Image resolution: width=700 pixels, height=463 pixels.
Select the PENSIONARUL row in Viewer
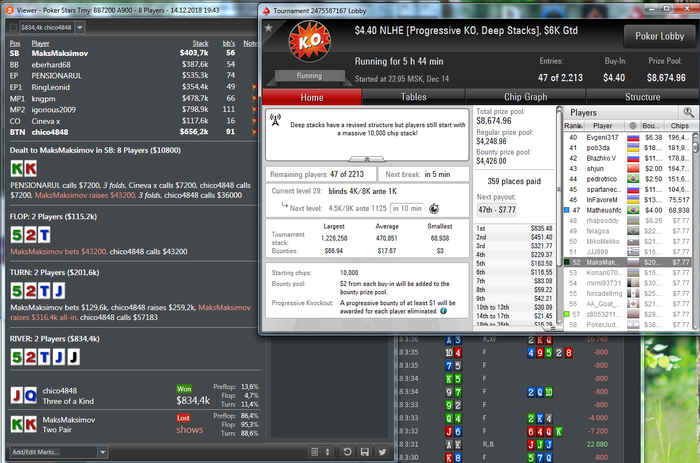[132, 75]
